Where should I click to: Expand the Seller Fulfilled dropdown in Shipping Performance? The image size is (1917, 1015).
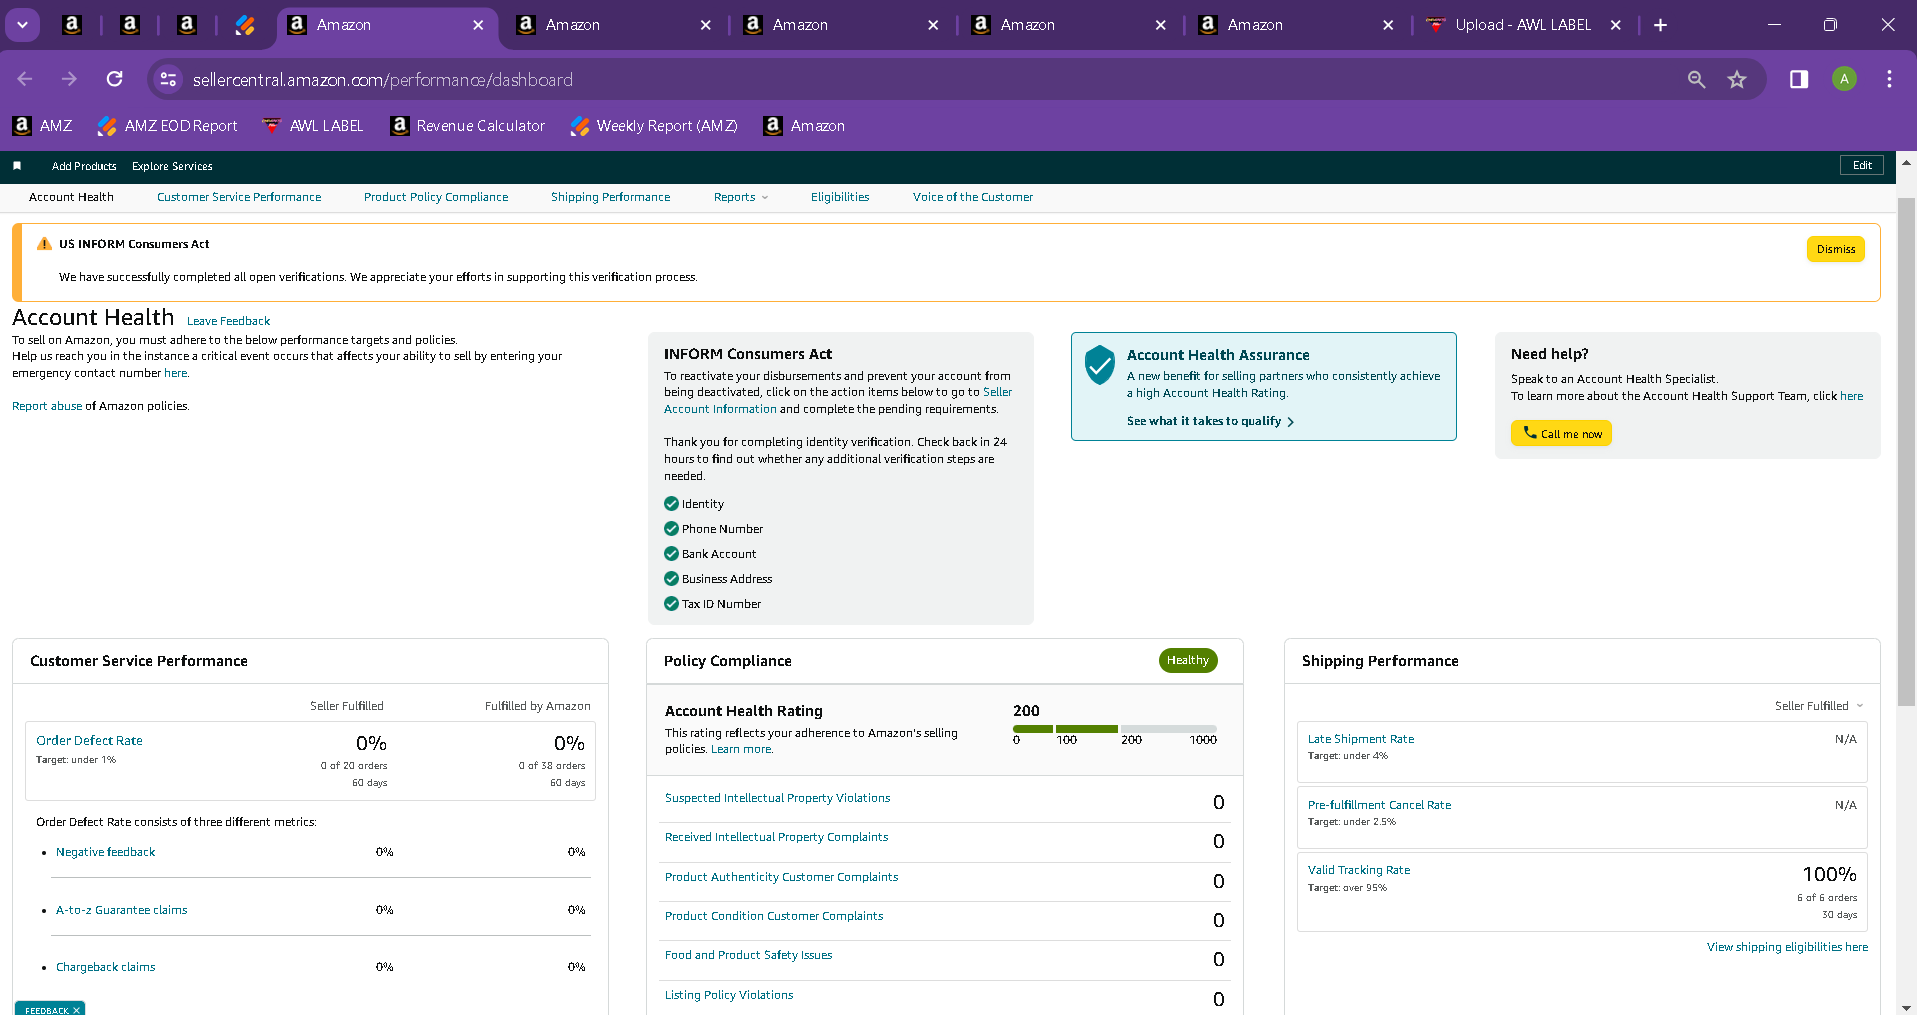click(1819, 706)
